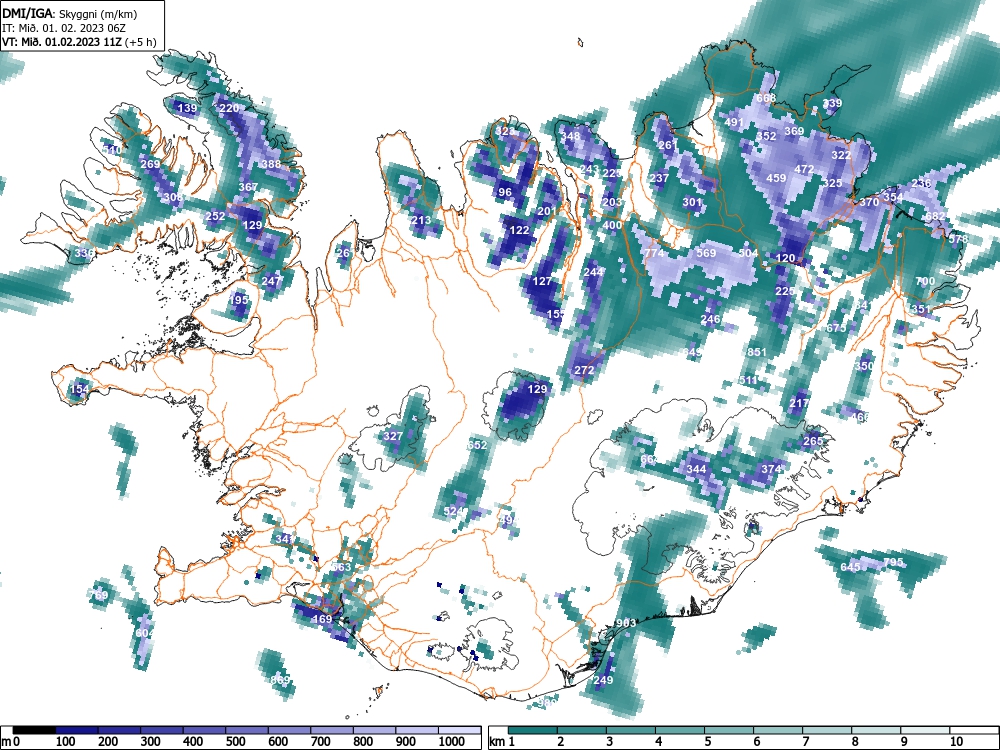The height and width of the screenshot is (750, 1000).
Task: Click the 'DMI/IGA: Skyggni (m/km)' title
Action: 70,13
